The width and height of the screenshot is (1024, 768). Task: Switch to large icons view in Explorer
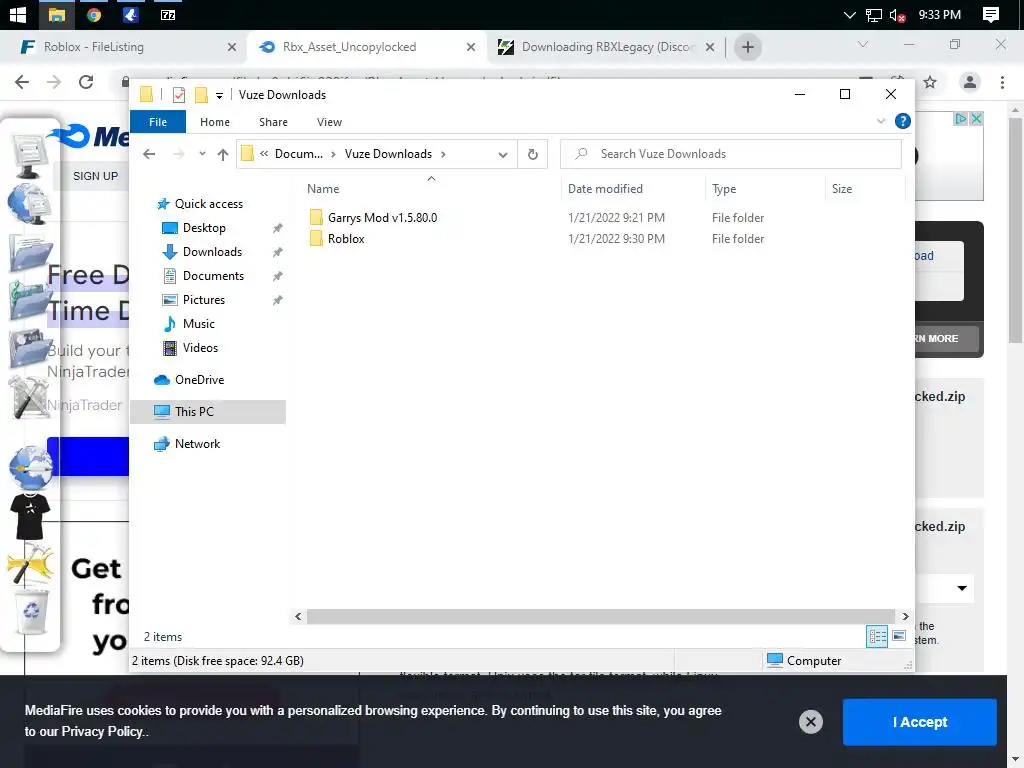[x=899, y=637]
